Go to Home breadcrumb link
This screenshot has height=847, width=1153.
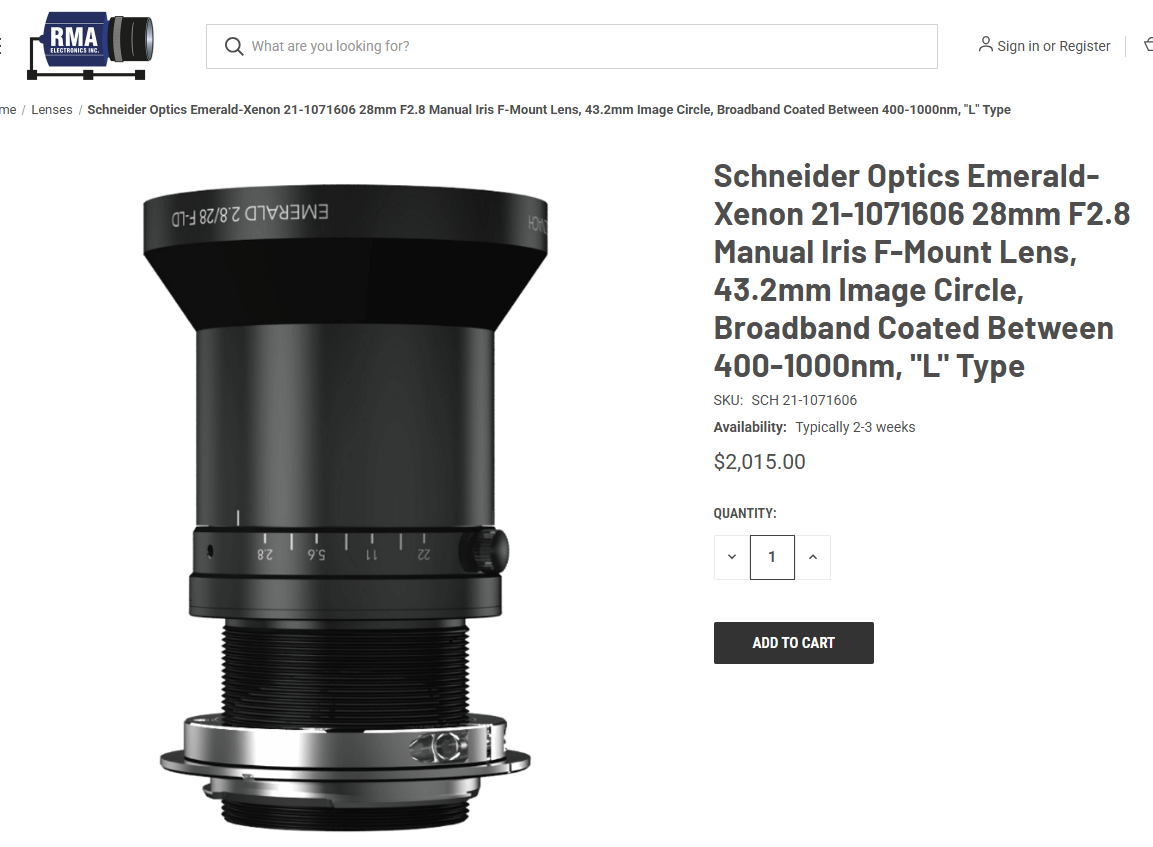(8, 110)
